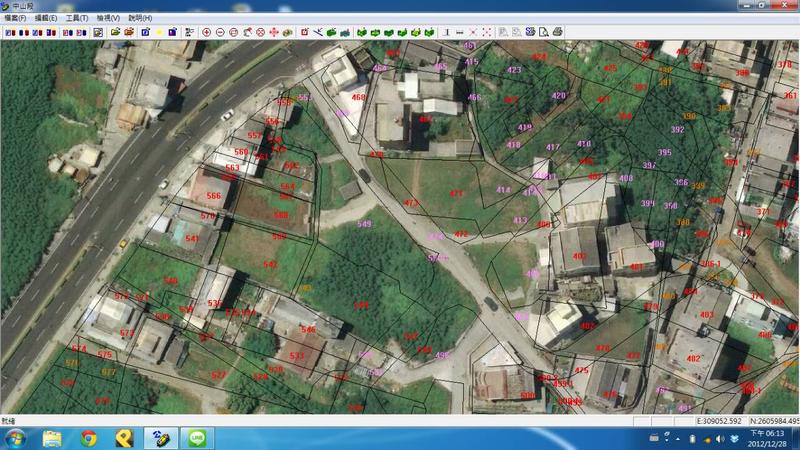Click the yellow dot toolbar icon

click(159, 32)
